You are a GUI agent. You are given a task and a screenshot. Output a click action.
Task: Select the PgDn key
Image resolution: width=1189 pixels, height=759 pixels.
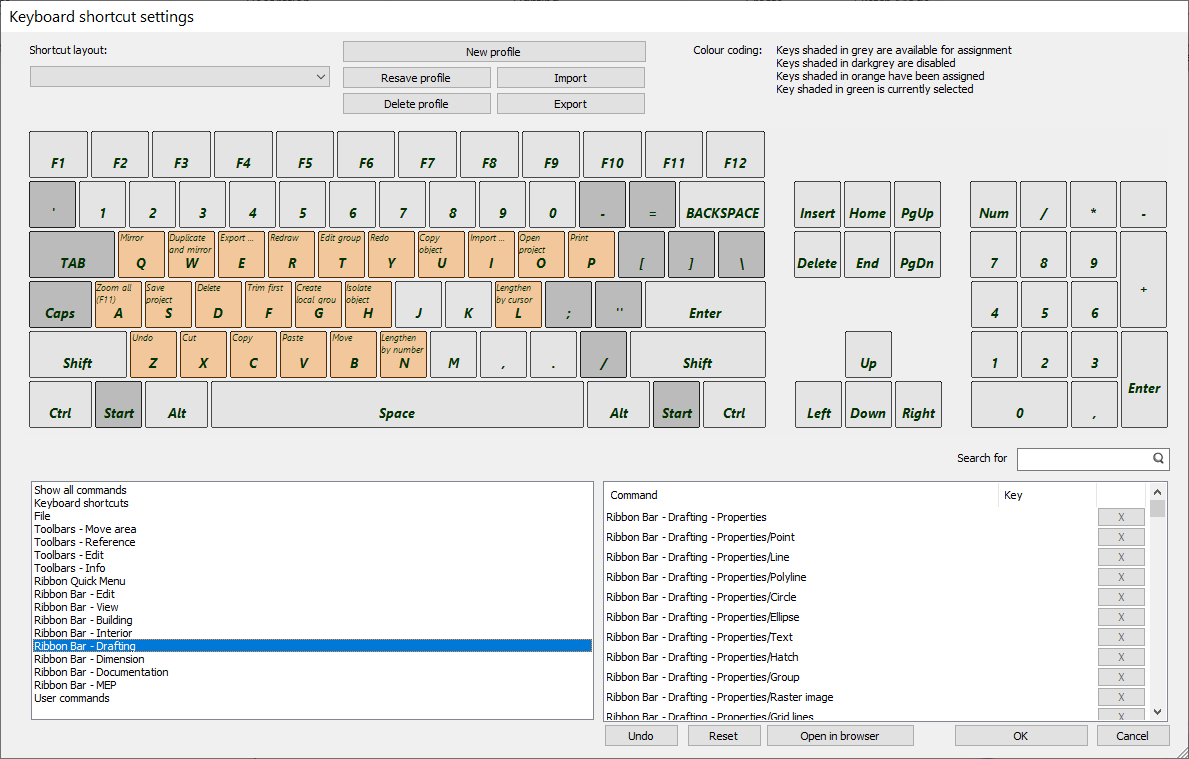[918, 254]
